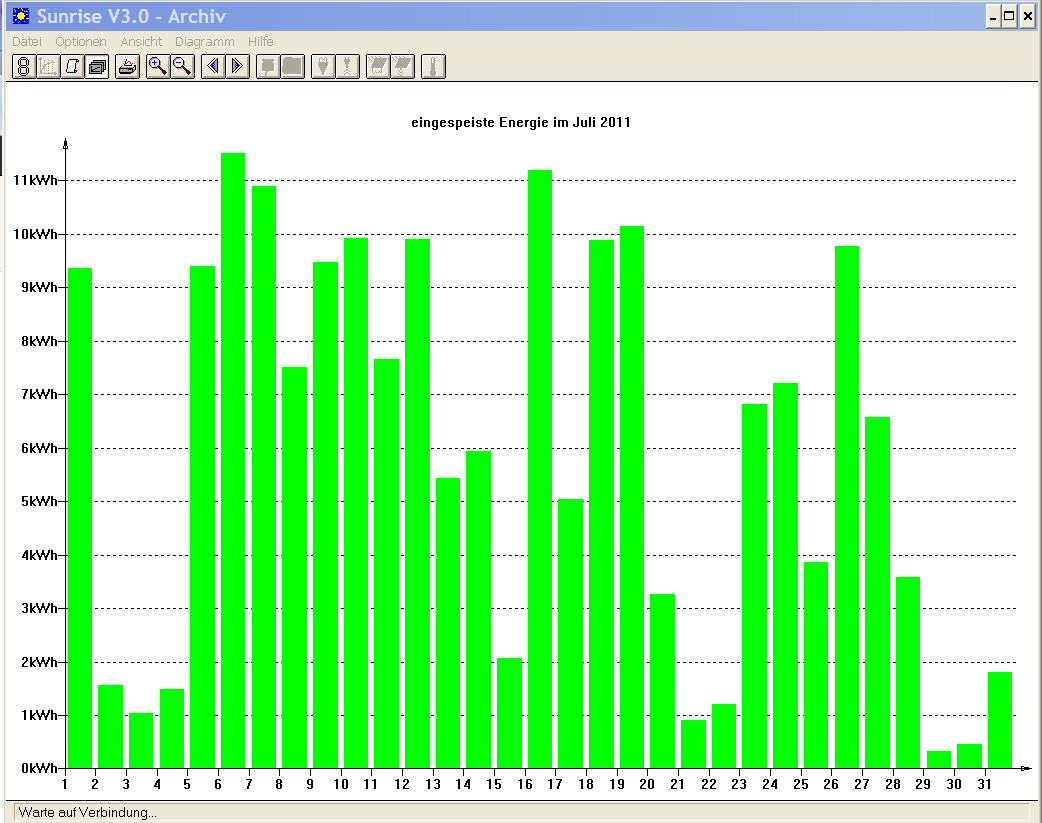
Task: Open the digital numeric display view
Action: [x=24, y=66]
